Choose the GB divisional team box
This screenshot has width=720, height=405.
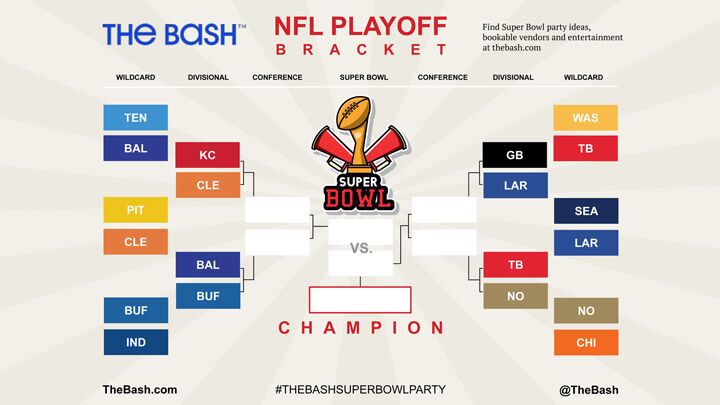(515, 155)
